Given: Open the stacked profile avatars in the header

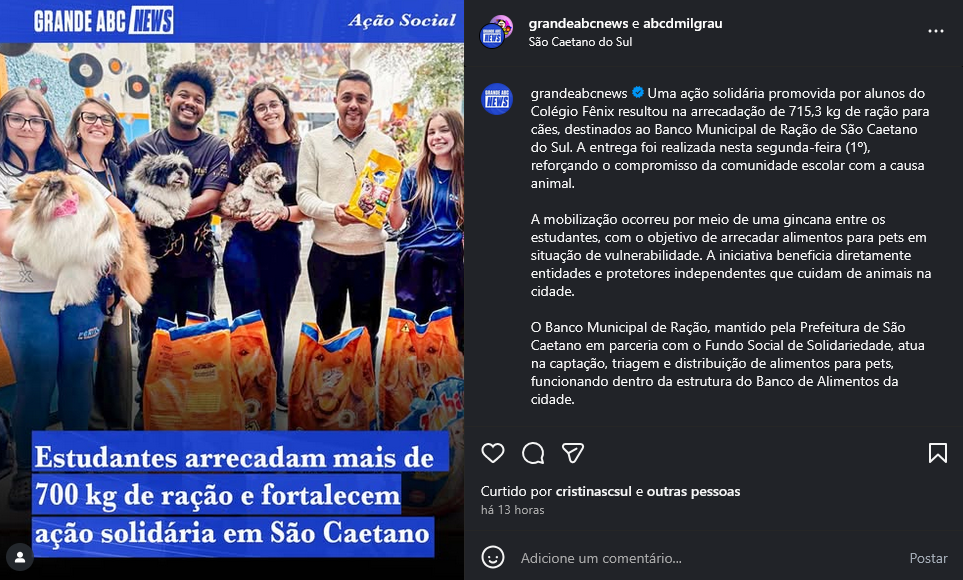Looking at the screenshot, I should click(x=496, y=32).
